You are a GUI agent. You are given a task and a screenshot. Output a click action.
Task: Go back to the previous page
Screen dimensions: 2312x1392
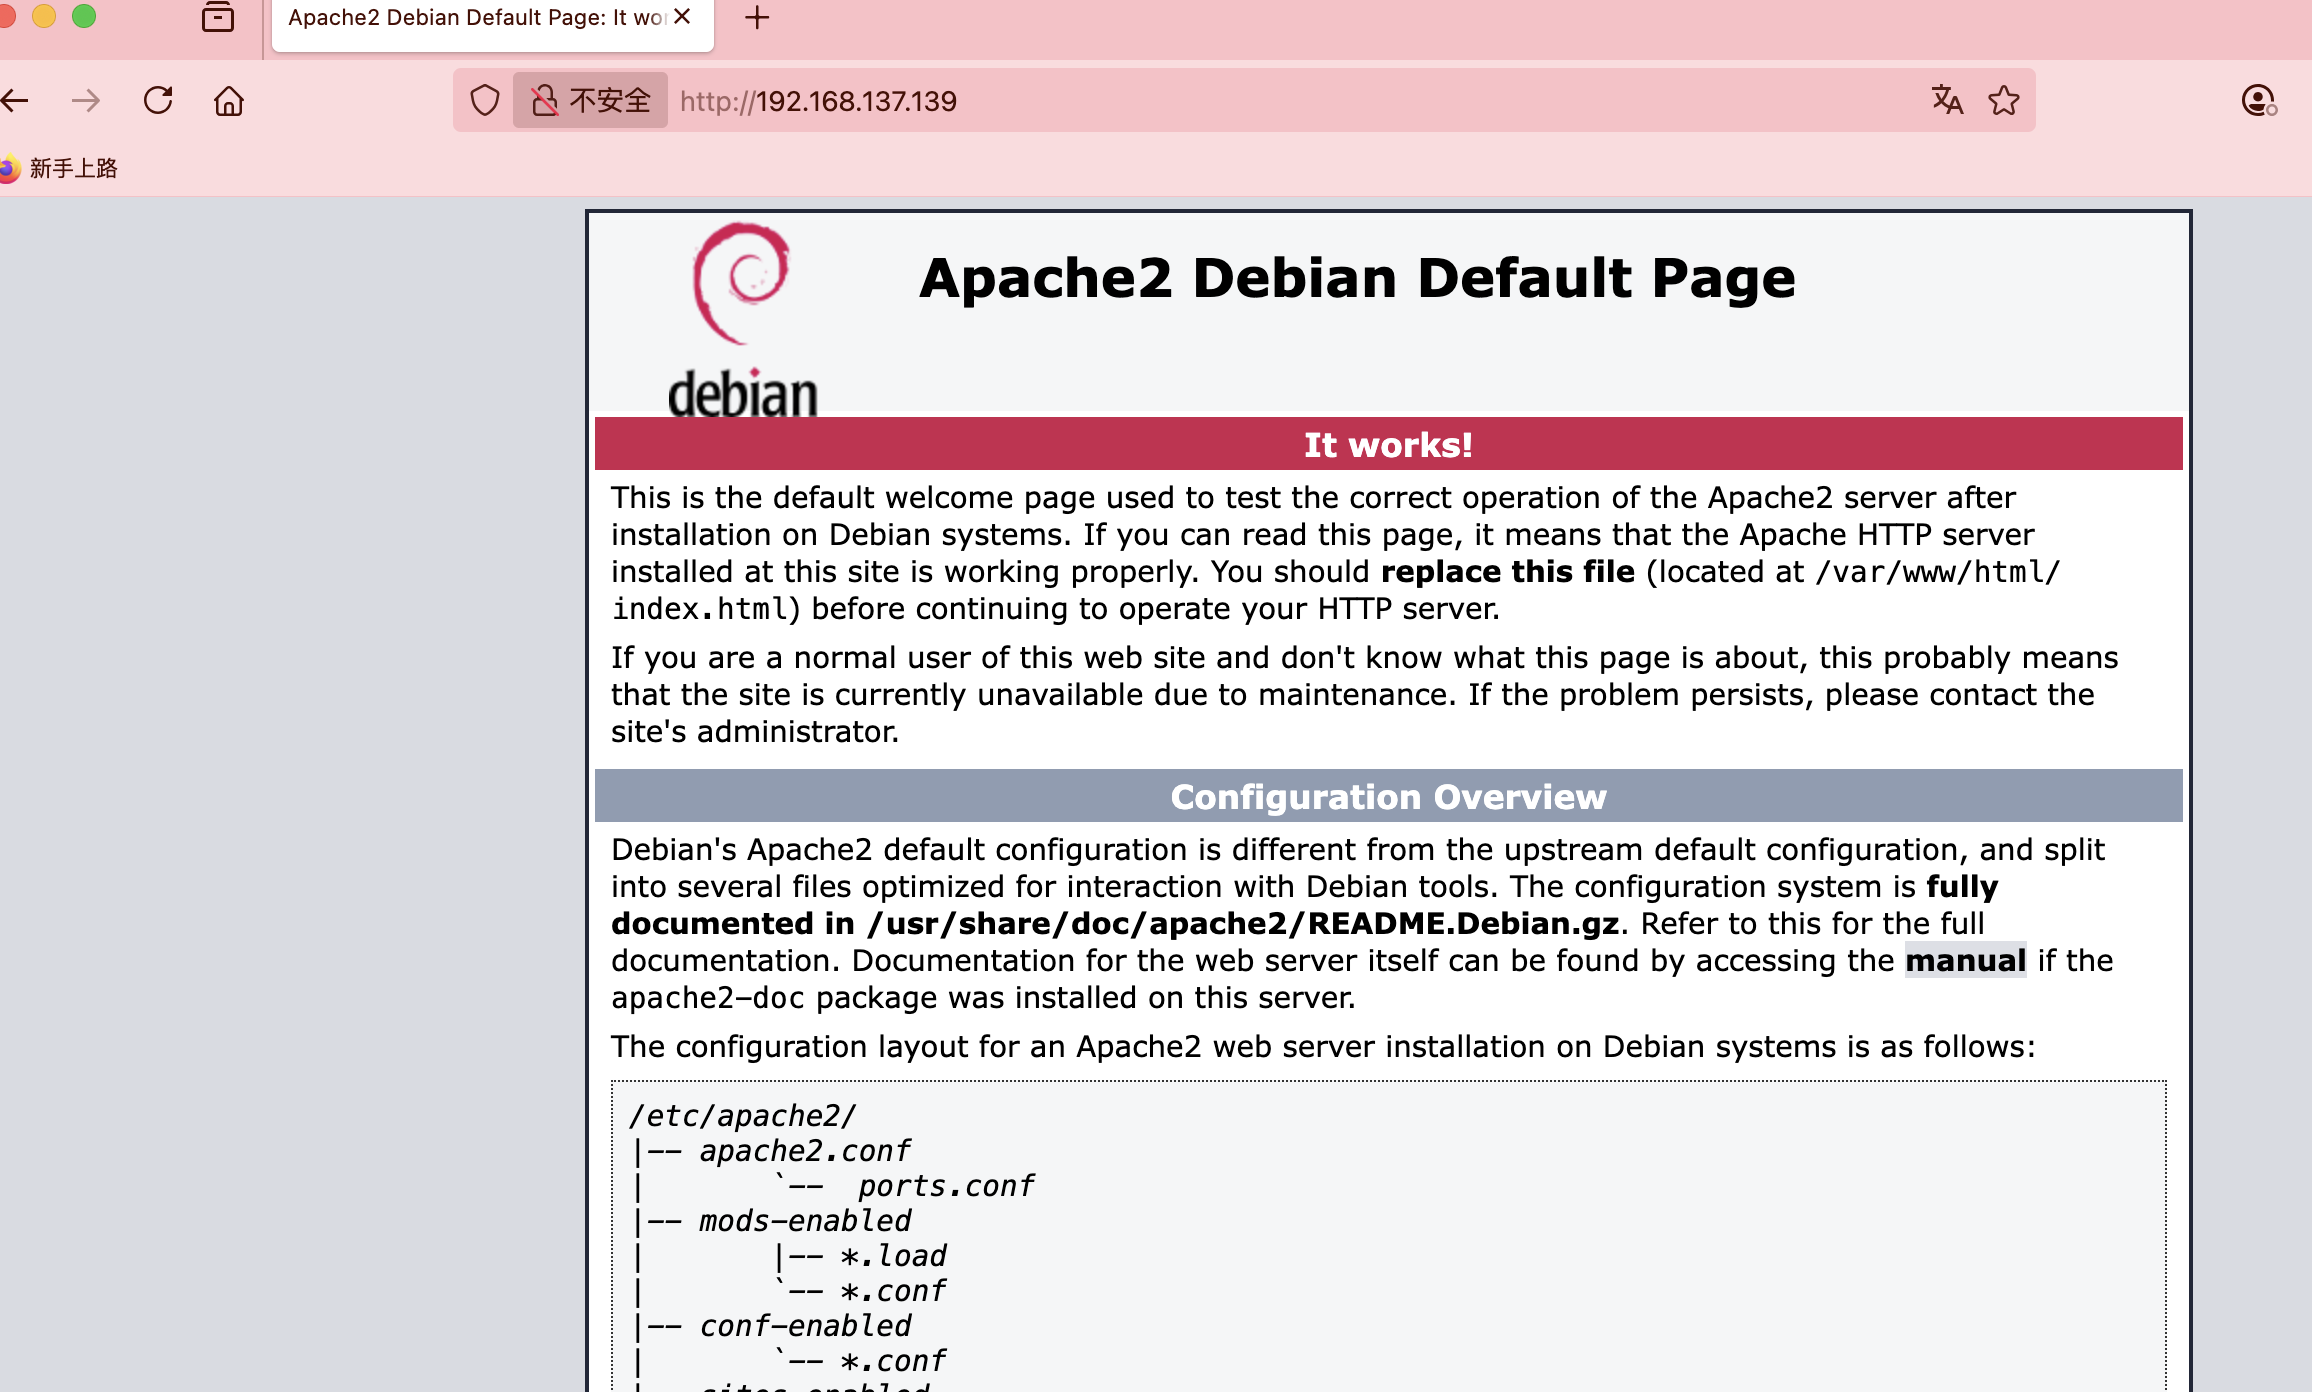15,101
